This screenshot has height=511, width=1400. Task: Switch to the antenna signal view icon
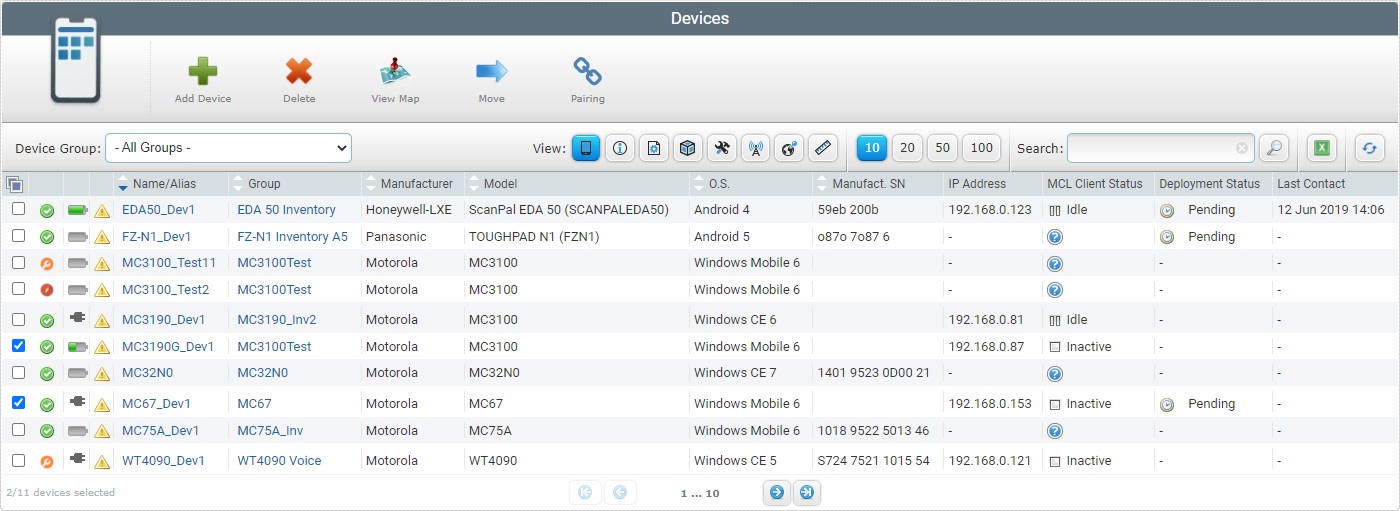coord(756,148)
